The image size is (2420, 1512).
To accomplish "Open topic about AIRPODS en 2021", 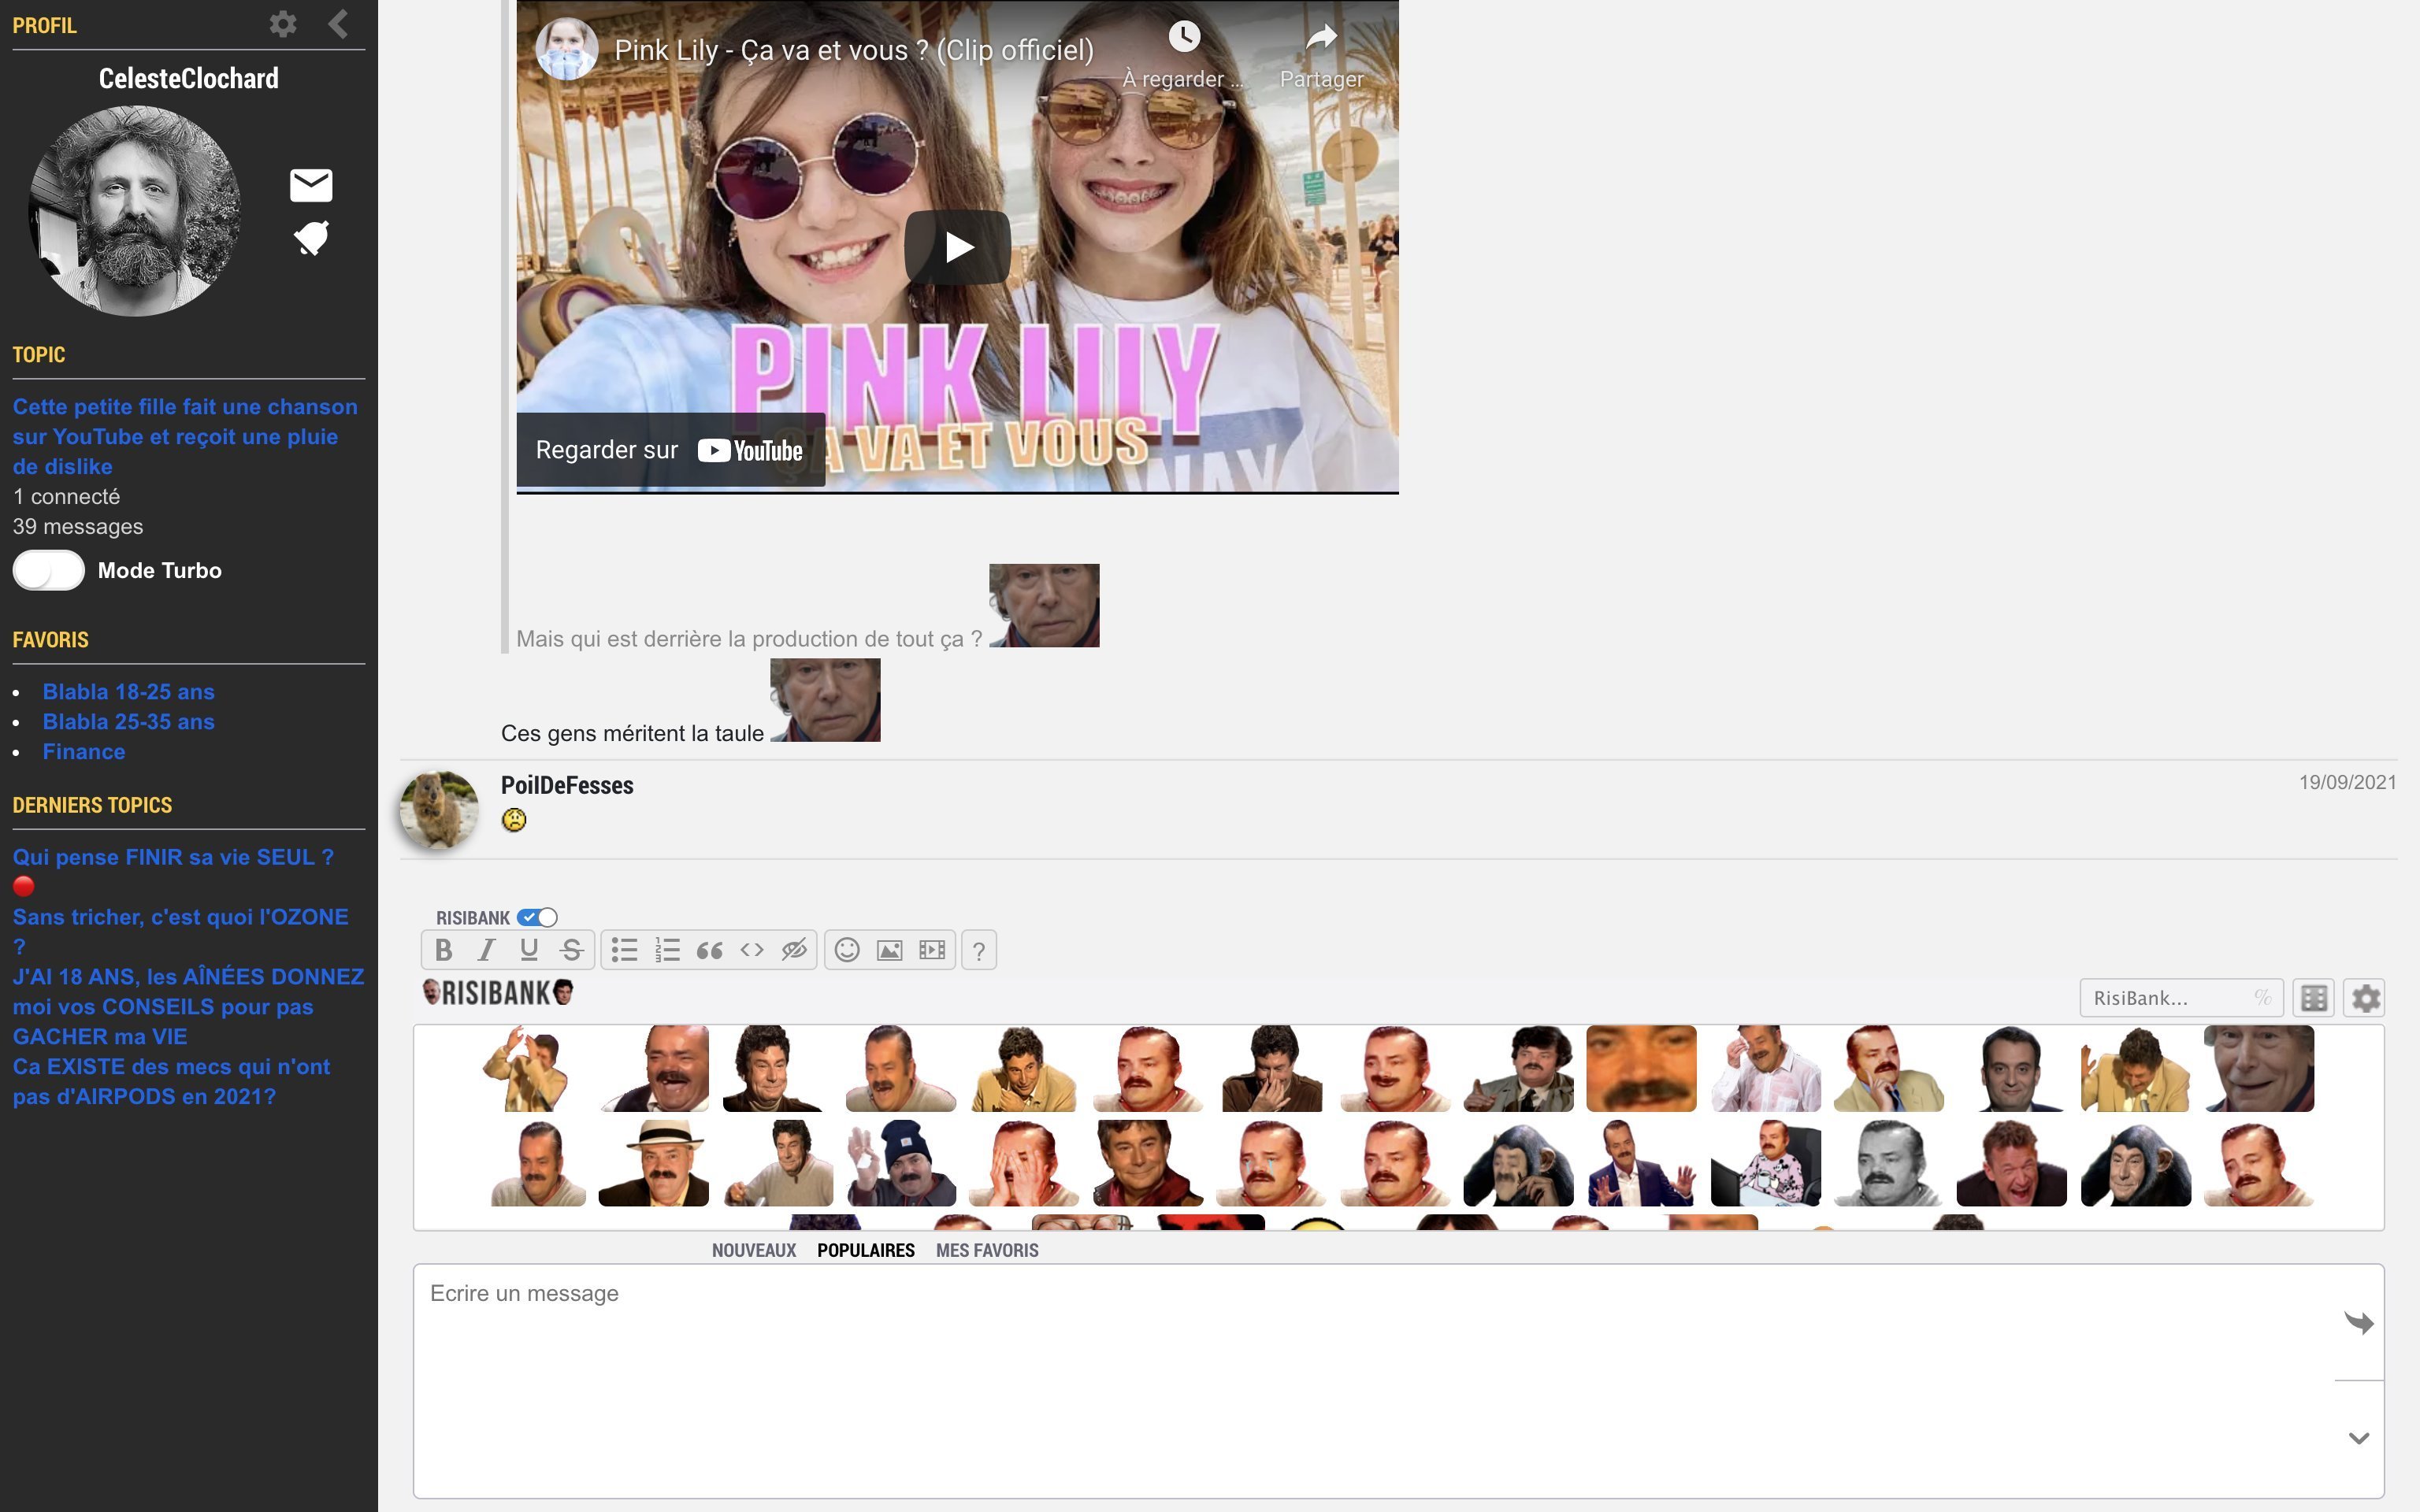I will pos(171,1081).
